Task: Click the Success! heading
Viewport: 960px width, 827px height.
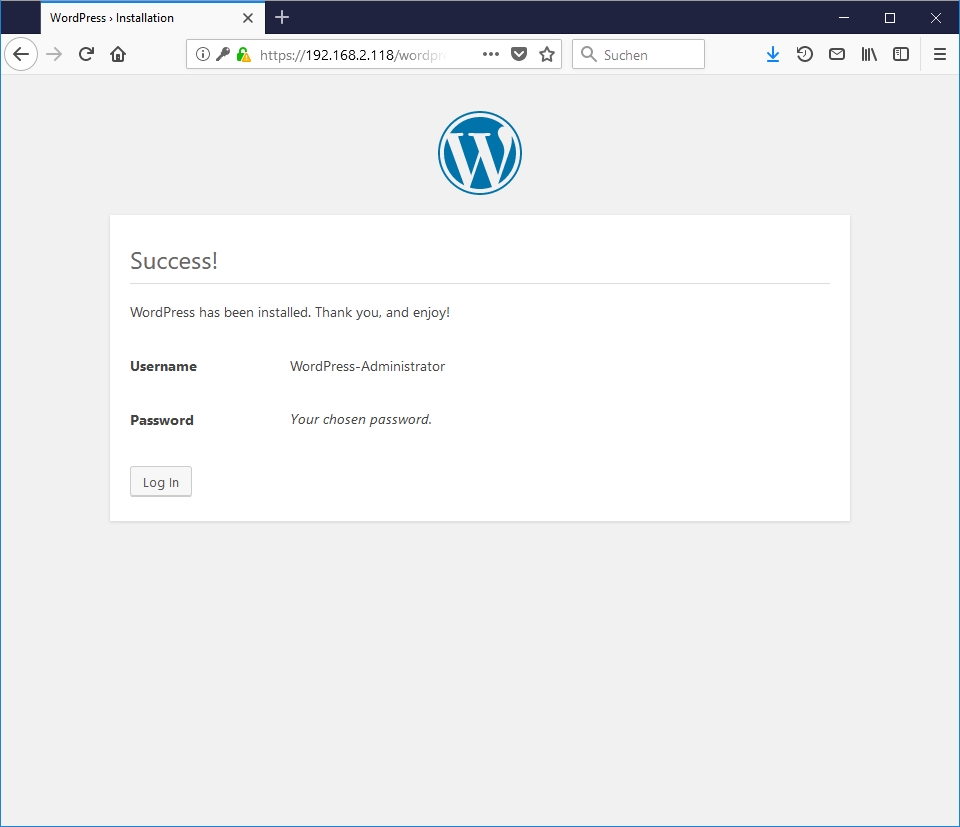Action: (x=174, y=261)
